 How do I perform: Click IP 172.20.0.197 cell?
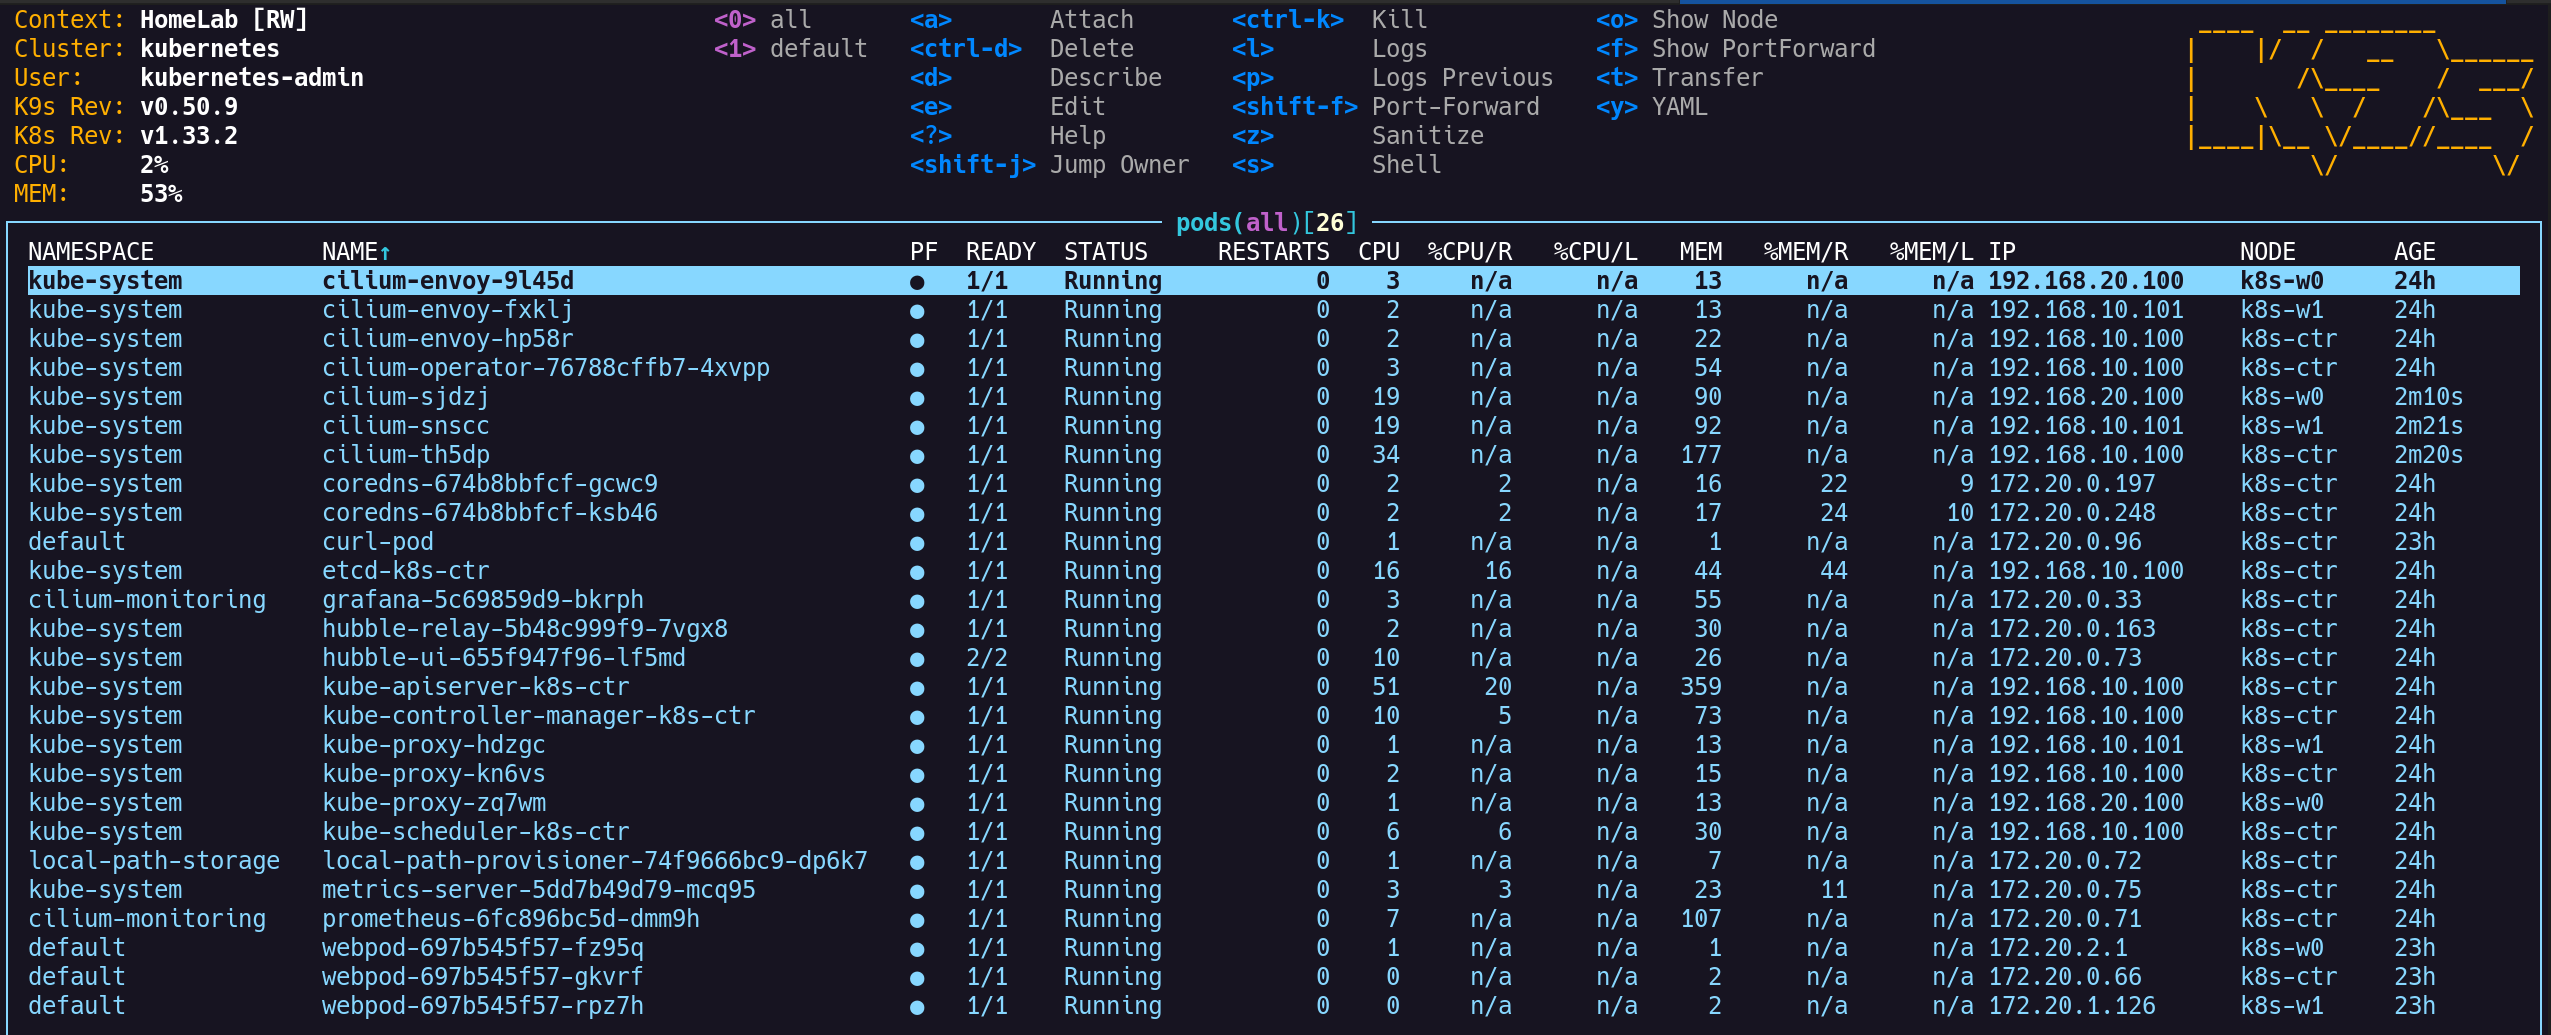[2071, 484]
